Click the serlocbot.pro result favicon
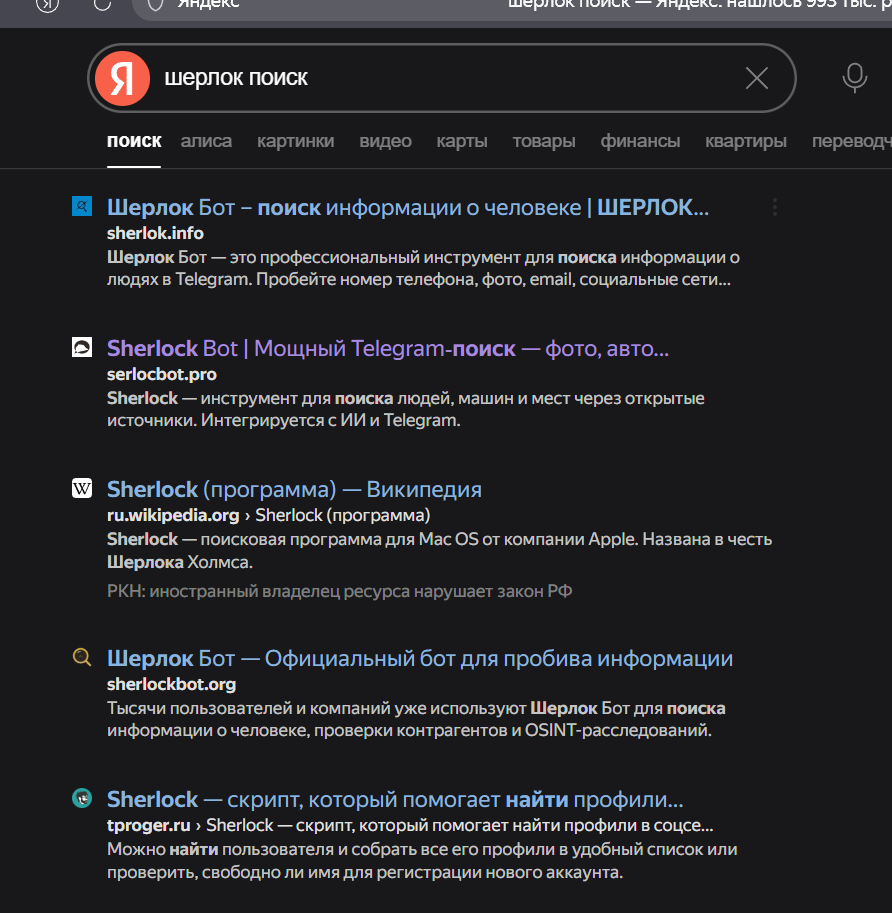892x913 pixels. point(82,347)
